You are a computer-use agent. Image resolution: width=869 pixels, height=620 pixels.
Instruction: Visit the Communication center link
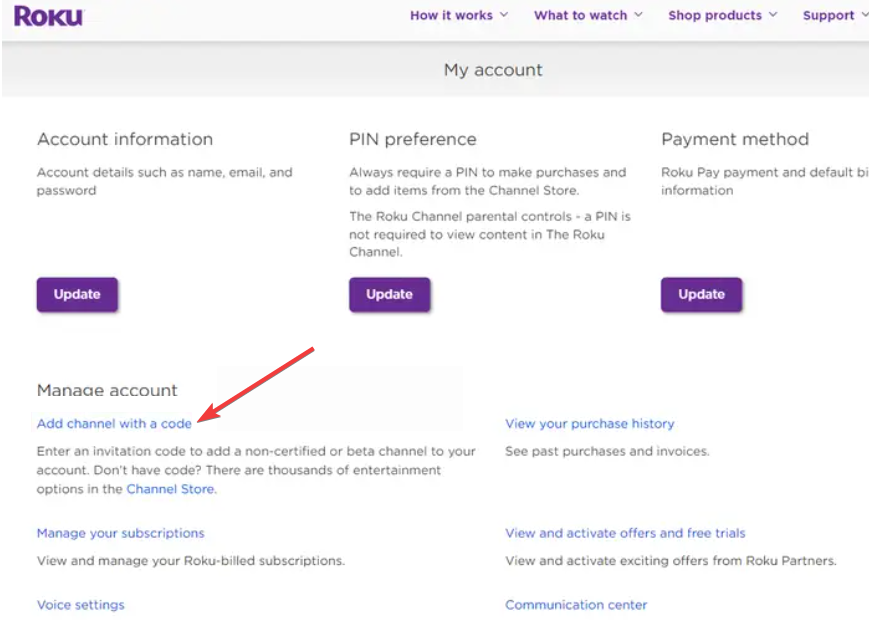coord(576,605)
